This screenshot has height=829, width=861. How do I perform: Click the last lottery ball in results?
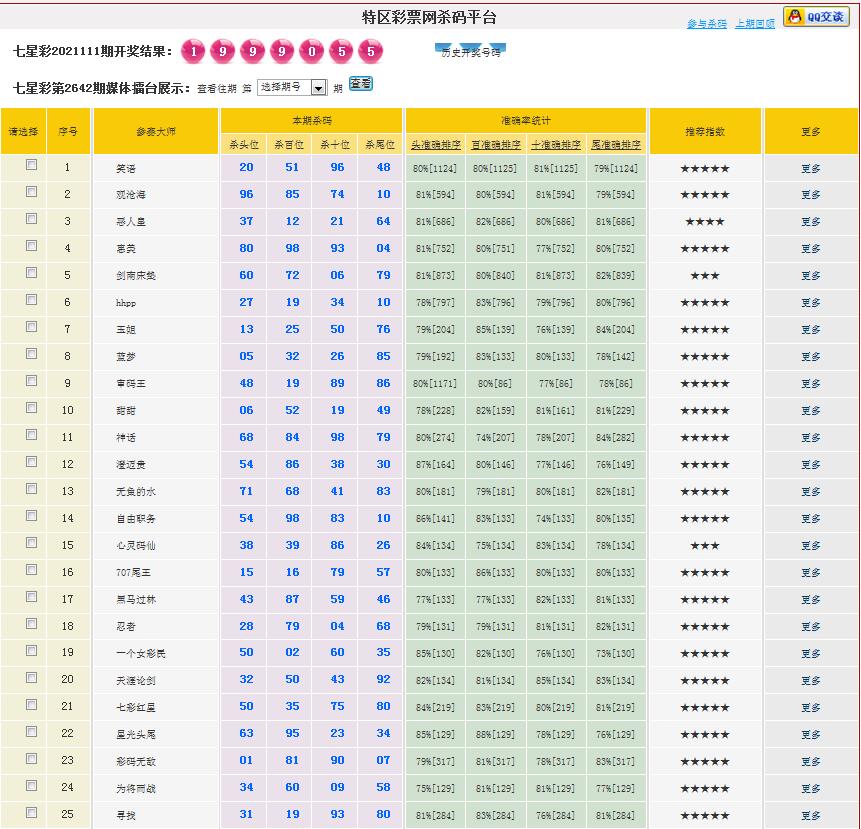(371, 52)
